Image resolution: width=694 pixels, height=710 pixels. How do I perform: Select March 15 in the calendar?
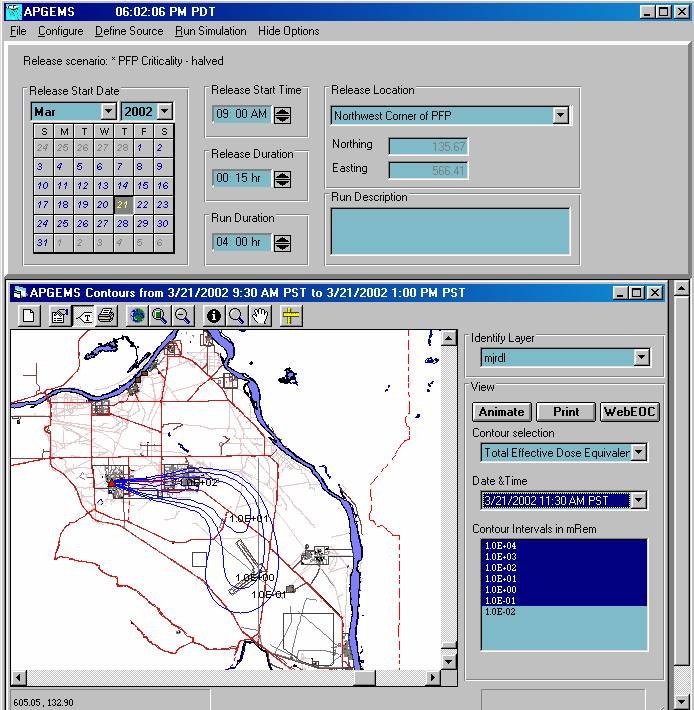(x=143, y=185)
